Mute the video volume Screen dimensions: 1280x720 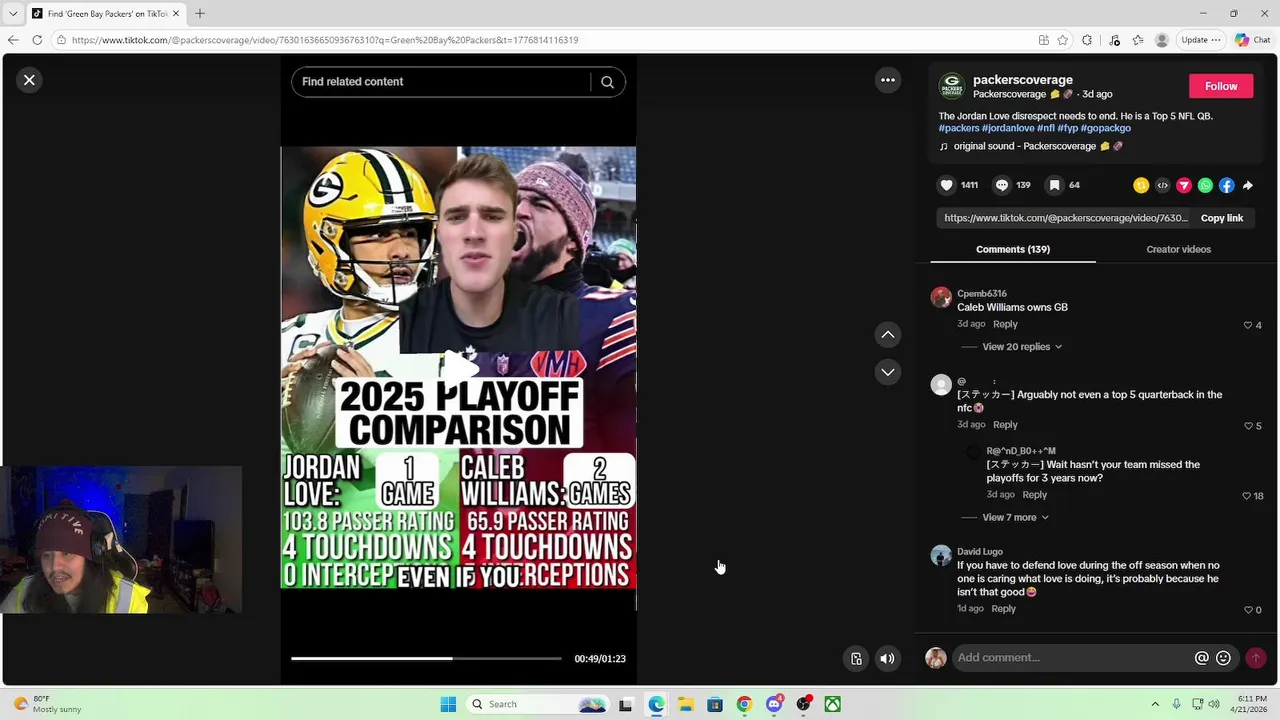(x=887, y=658)
